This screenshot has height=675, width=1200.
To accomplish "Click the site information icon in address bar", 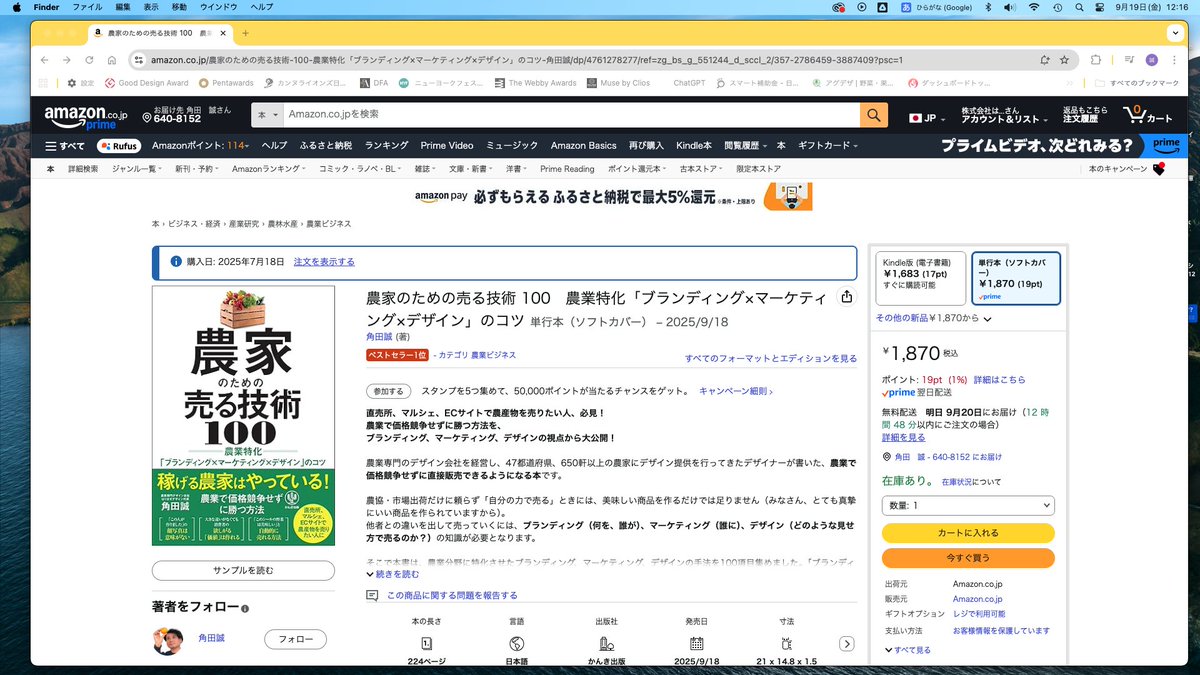I will coord(141,60).
